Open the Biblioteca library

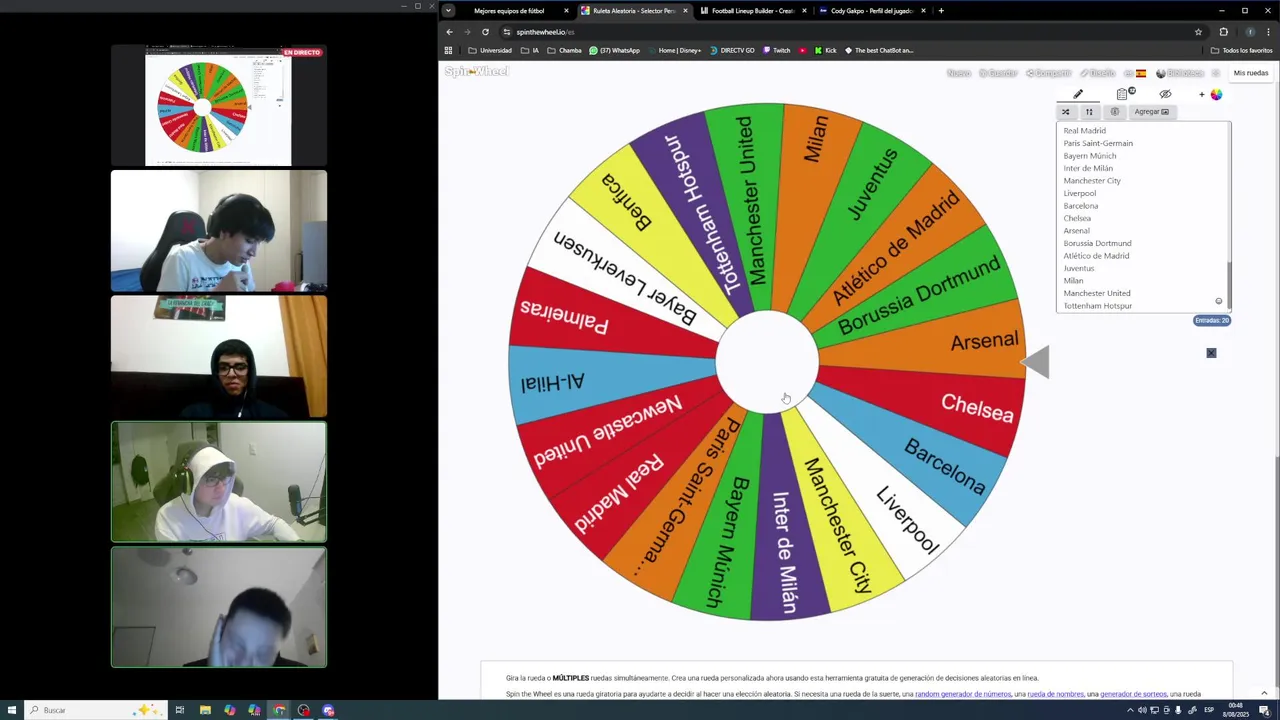pos(1180,73)
